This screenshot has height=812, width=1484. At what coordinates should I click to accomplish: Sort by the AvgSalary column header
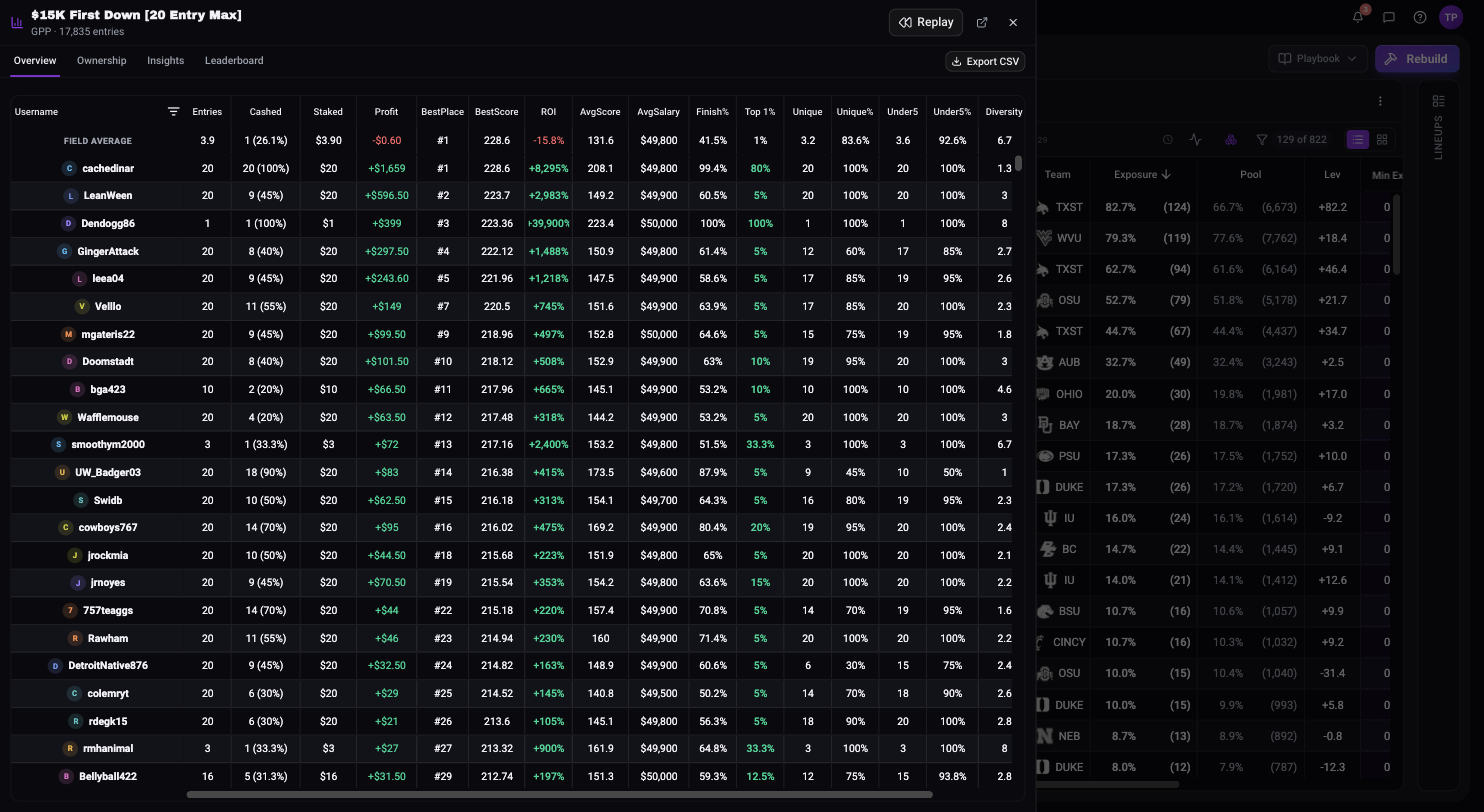point(658,112)
